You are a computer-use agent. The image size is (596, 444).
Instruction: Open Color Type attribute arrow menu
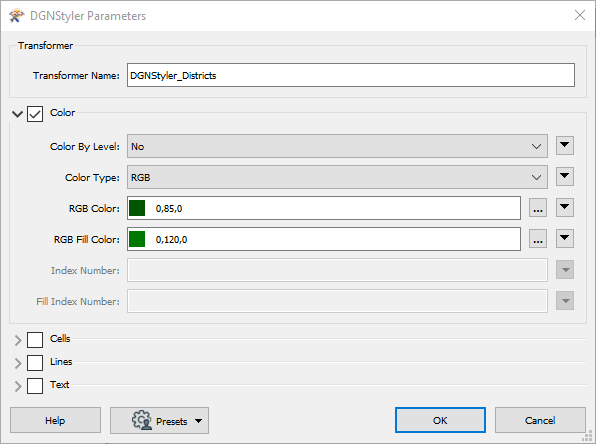point(565,177)
